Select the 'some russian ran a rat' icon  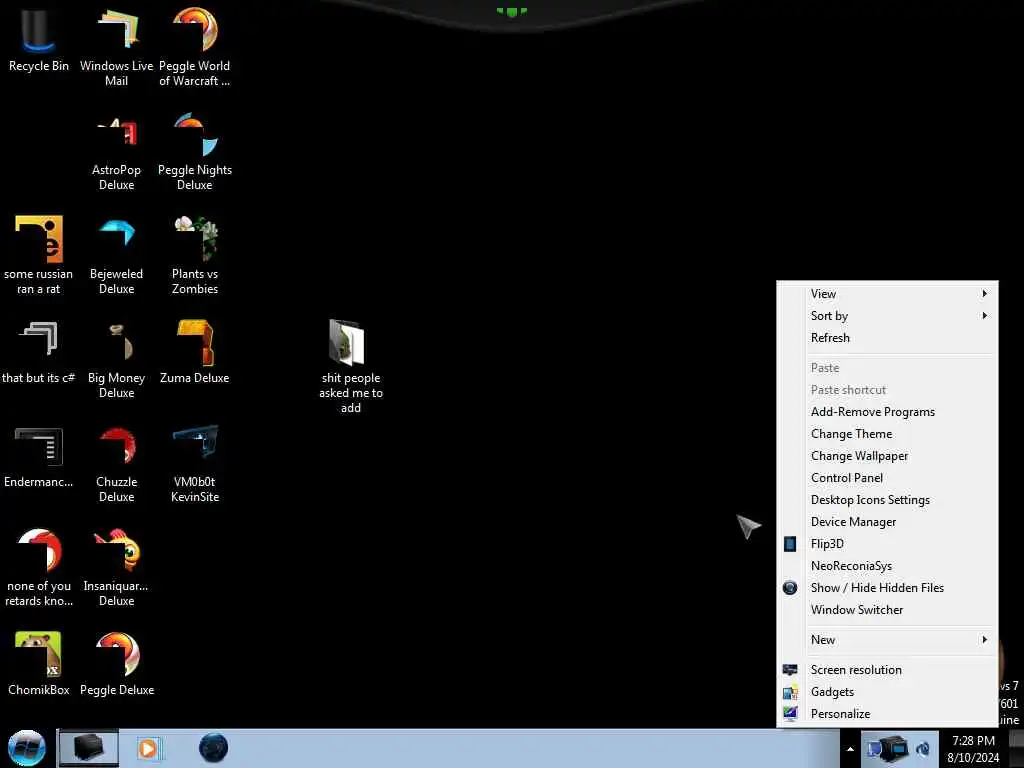39,256
